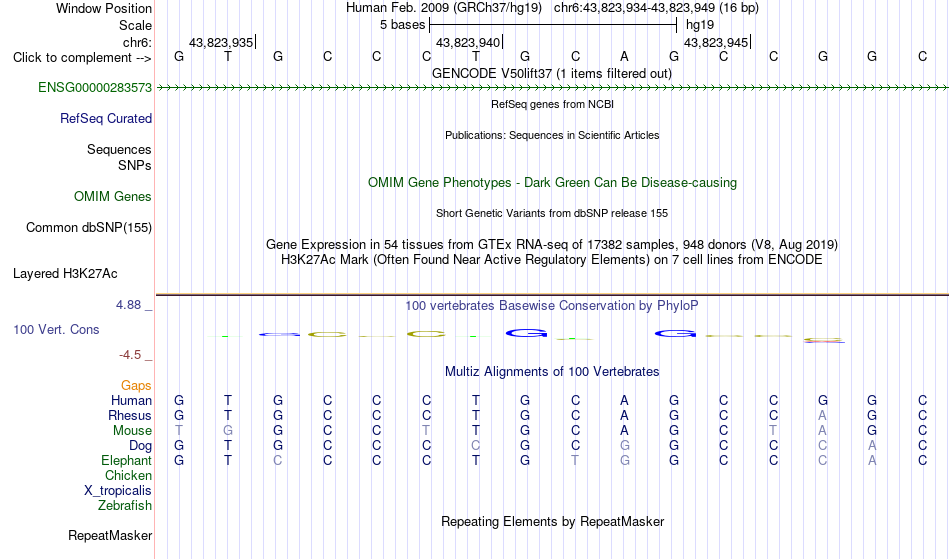Click the tall blue G PhyloP logo after T
This screenshot has width=950, height=559.
click(x=526, y=332)
